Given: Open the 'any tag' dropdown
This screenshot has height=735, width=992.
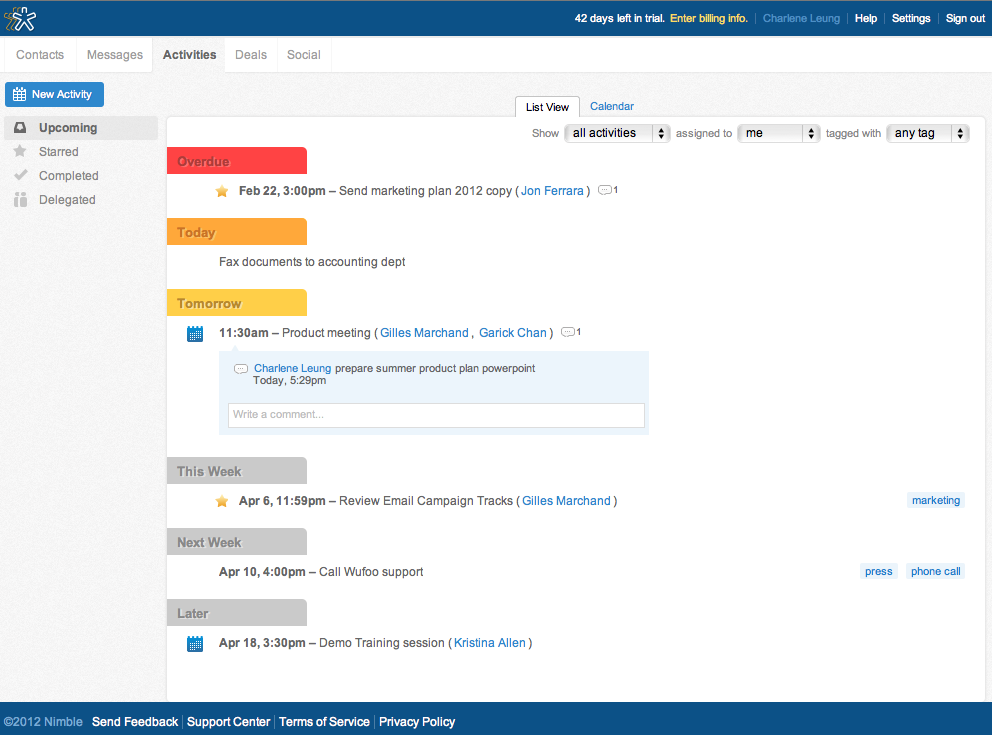Looking at the screenshot, I should coord(927,133).
